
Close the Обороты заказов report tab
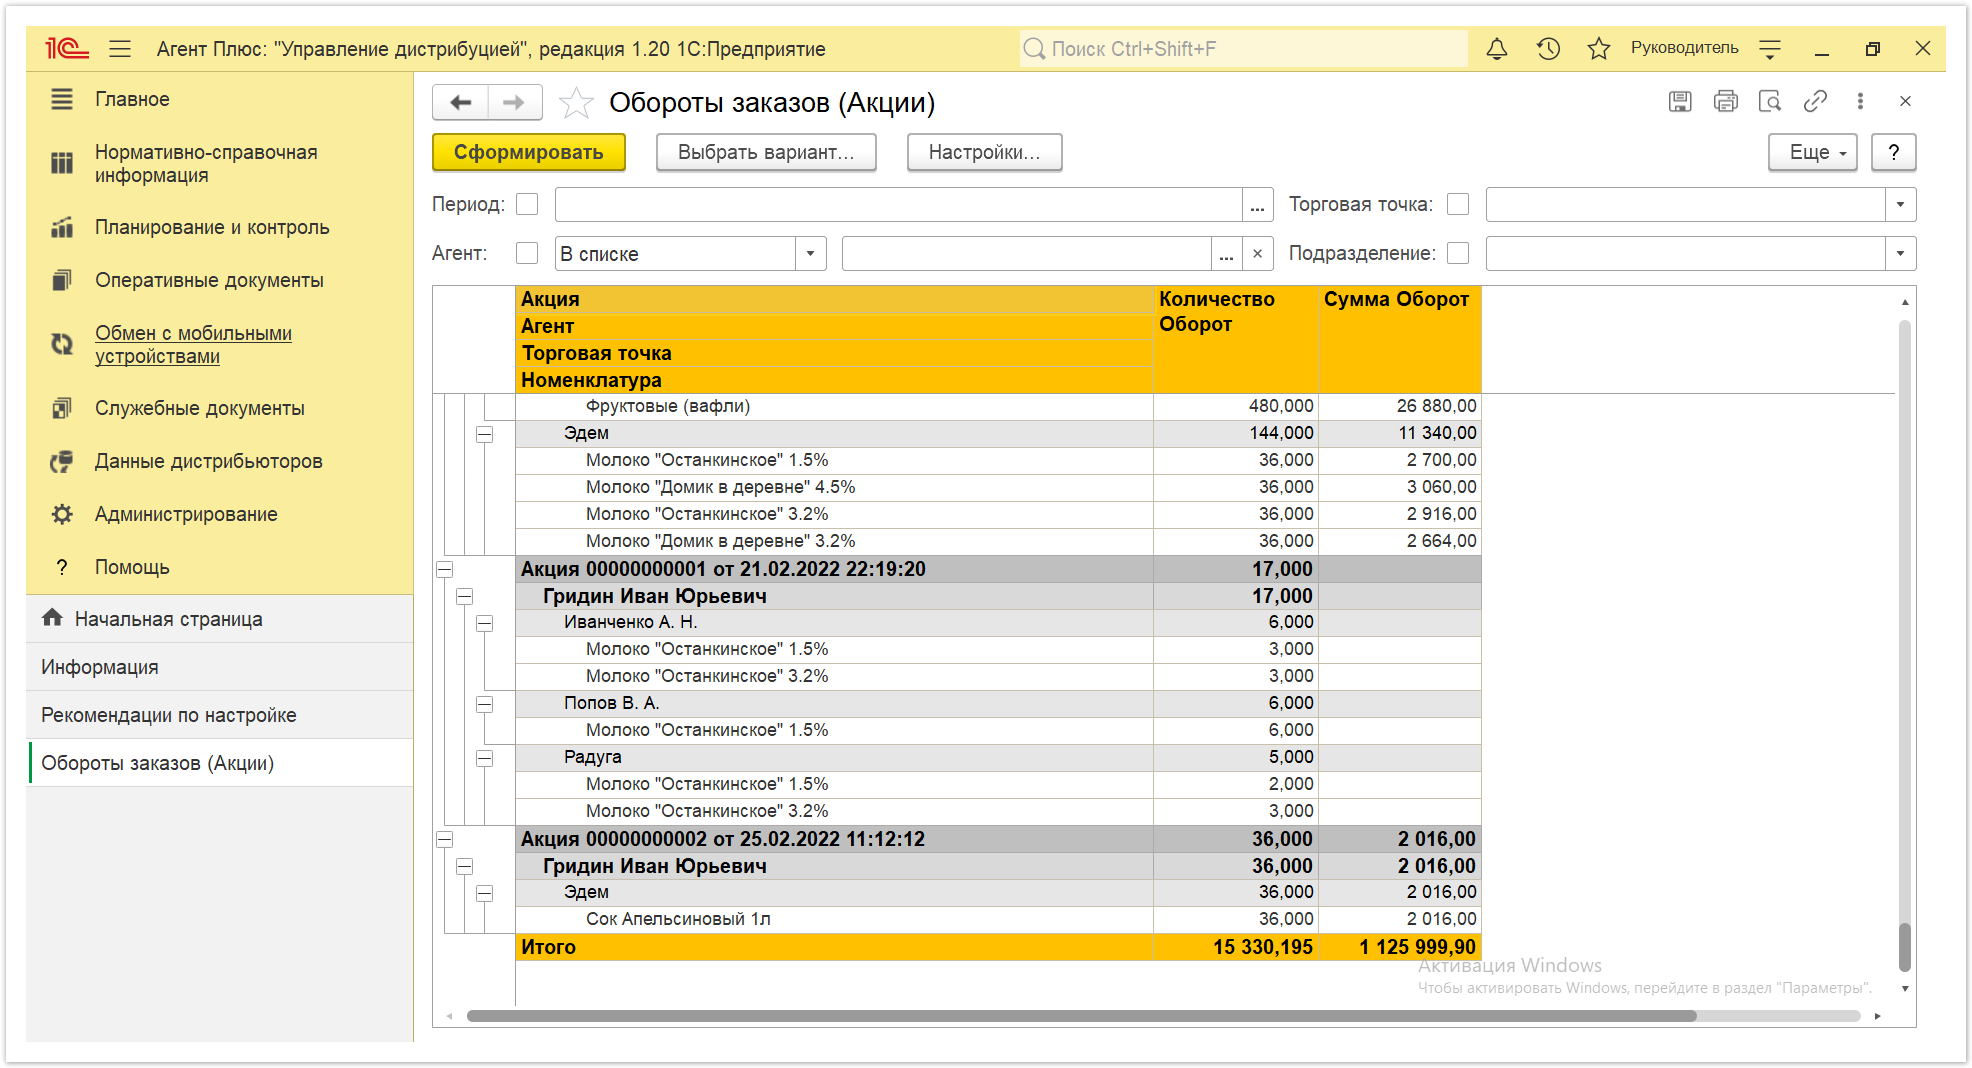pyautogui.click(x=1905, y=101)
